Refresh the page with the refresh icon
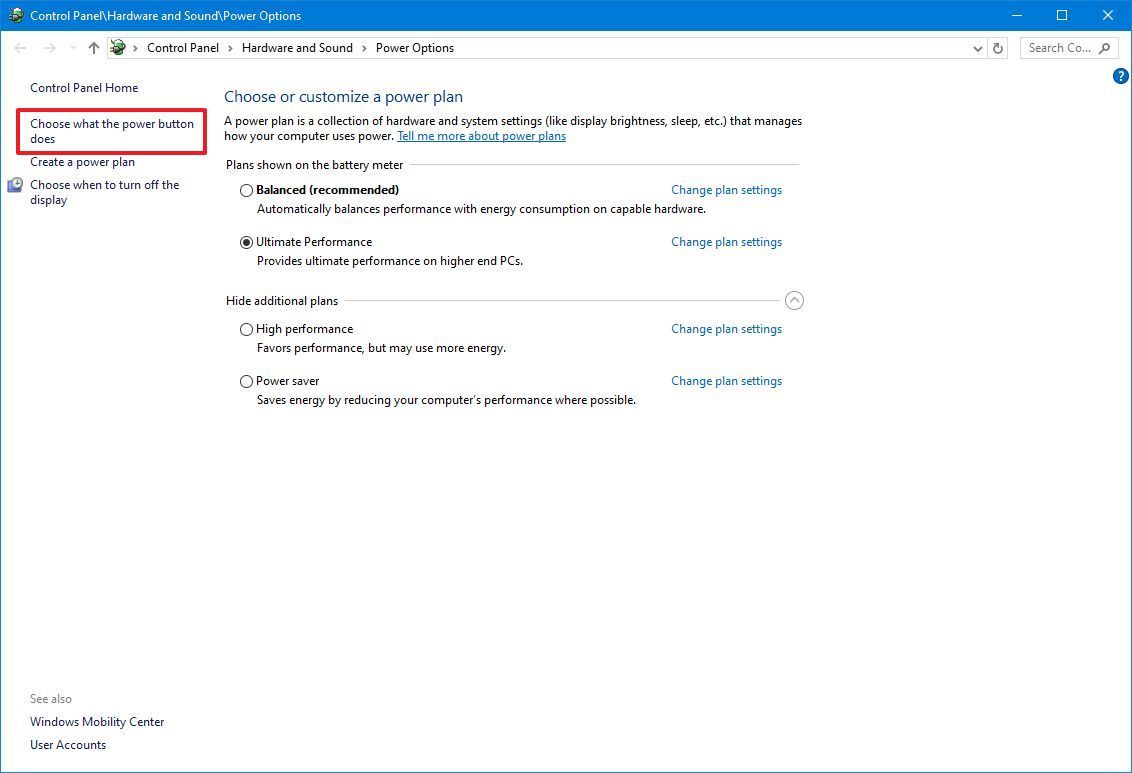1132x773 pixels. click(997, 47)
